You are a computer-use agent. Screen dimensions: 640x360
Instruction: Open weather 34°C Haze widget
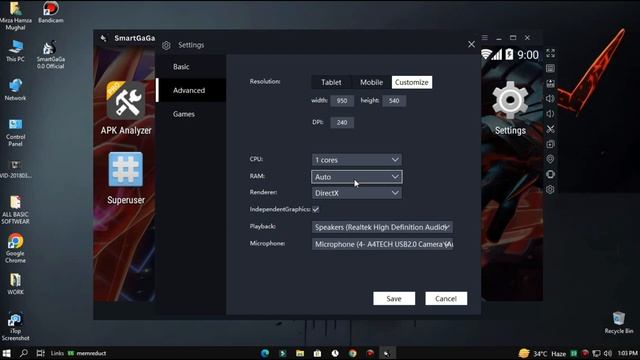[x=543, y=353]
